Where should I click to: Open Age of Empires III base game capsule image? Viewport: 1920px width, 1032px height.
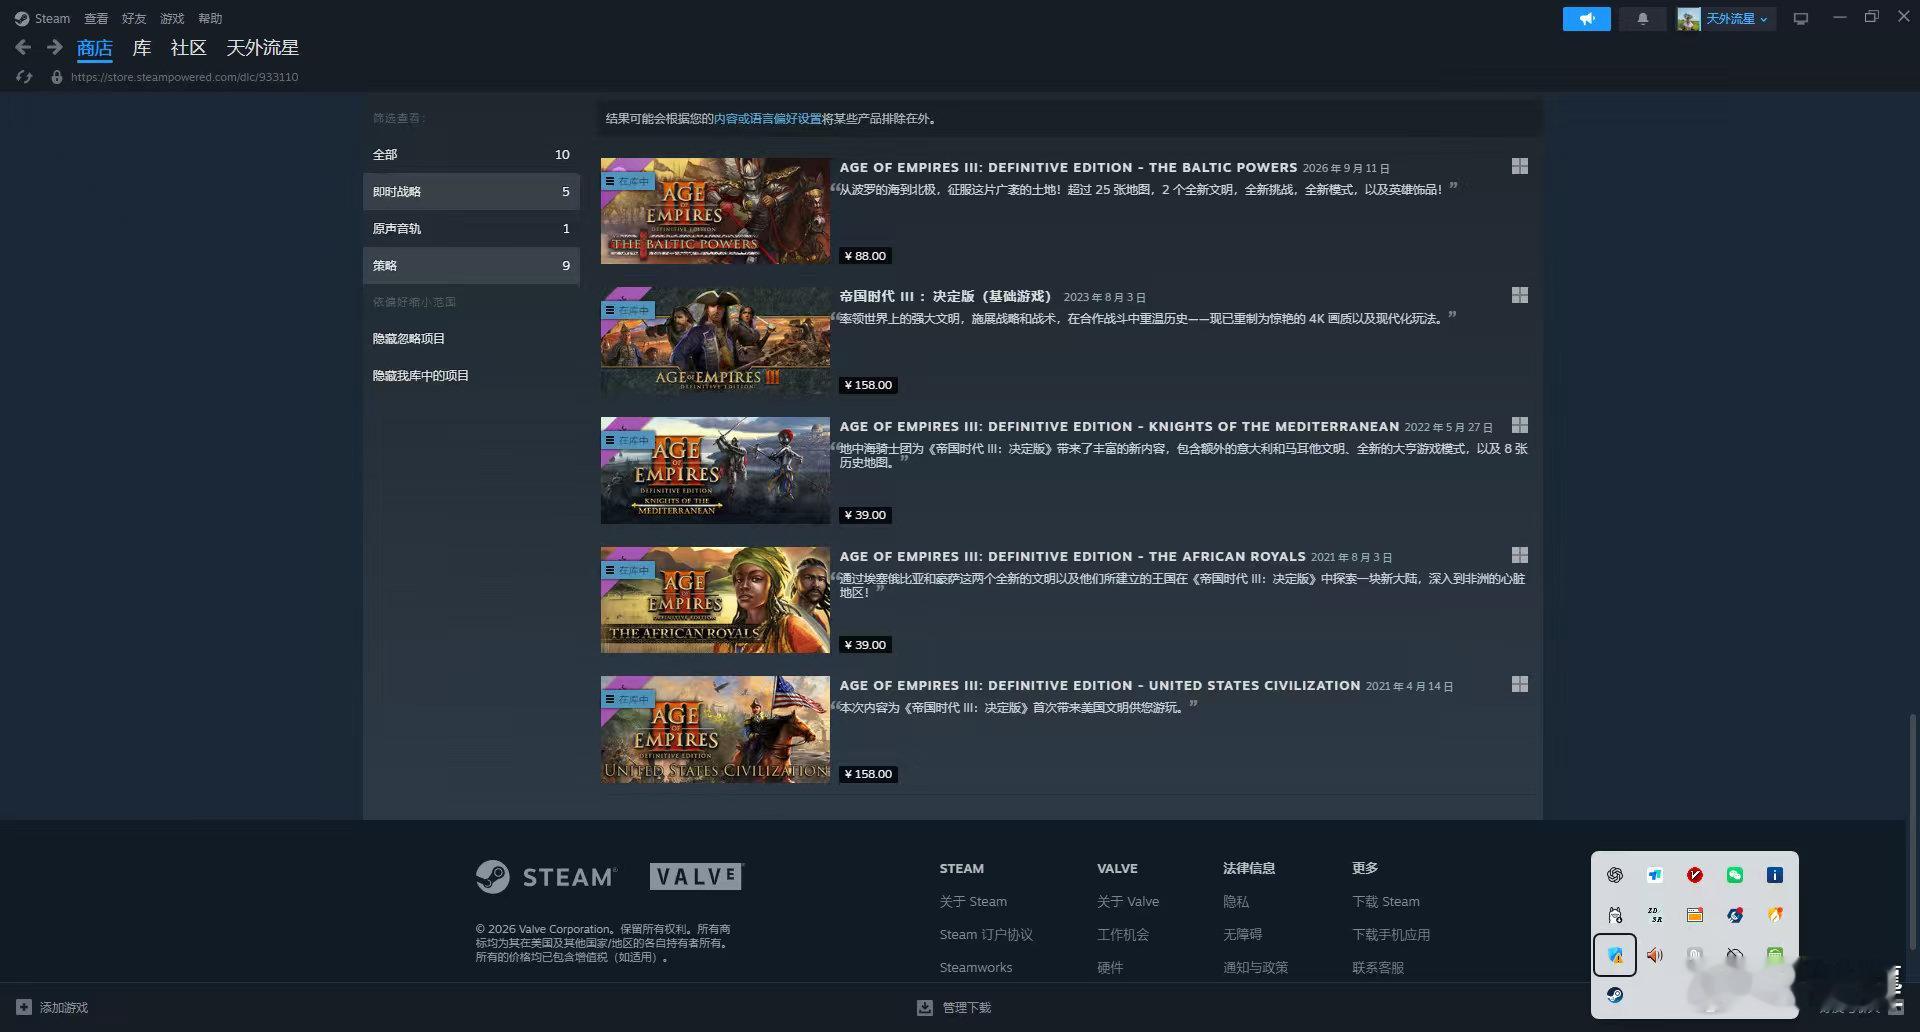[715, 341]
